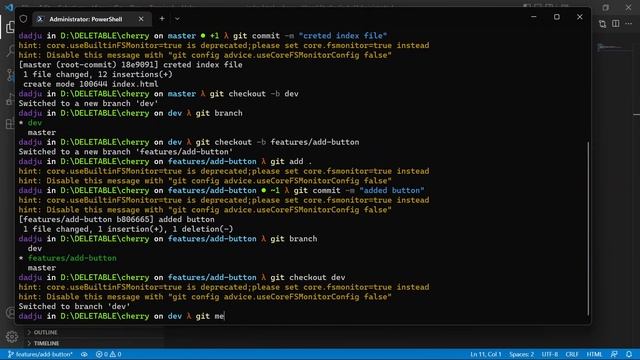
Task: Click '1 file changed, 1 insertion(+), 1 deletion(-)'
Action: pos(128,229)
